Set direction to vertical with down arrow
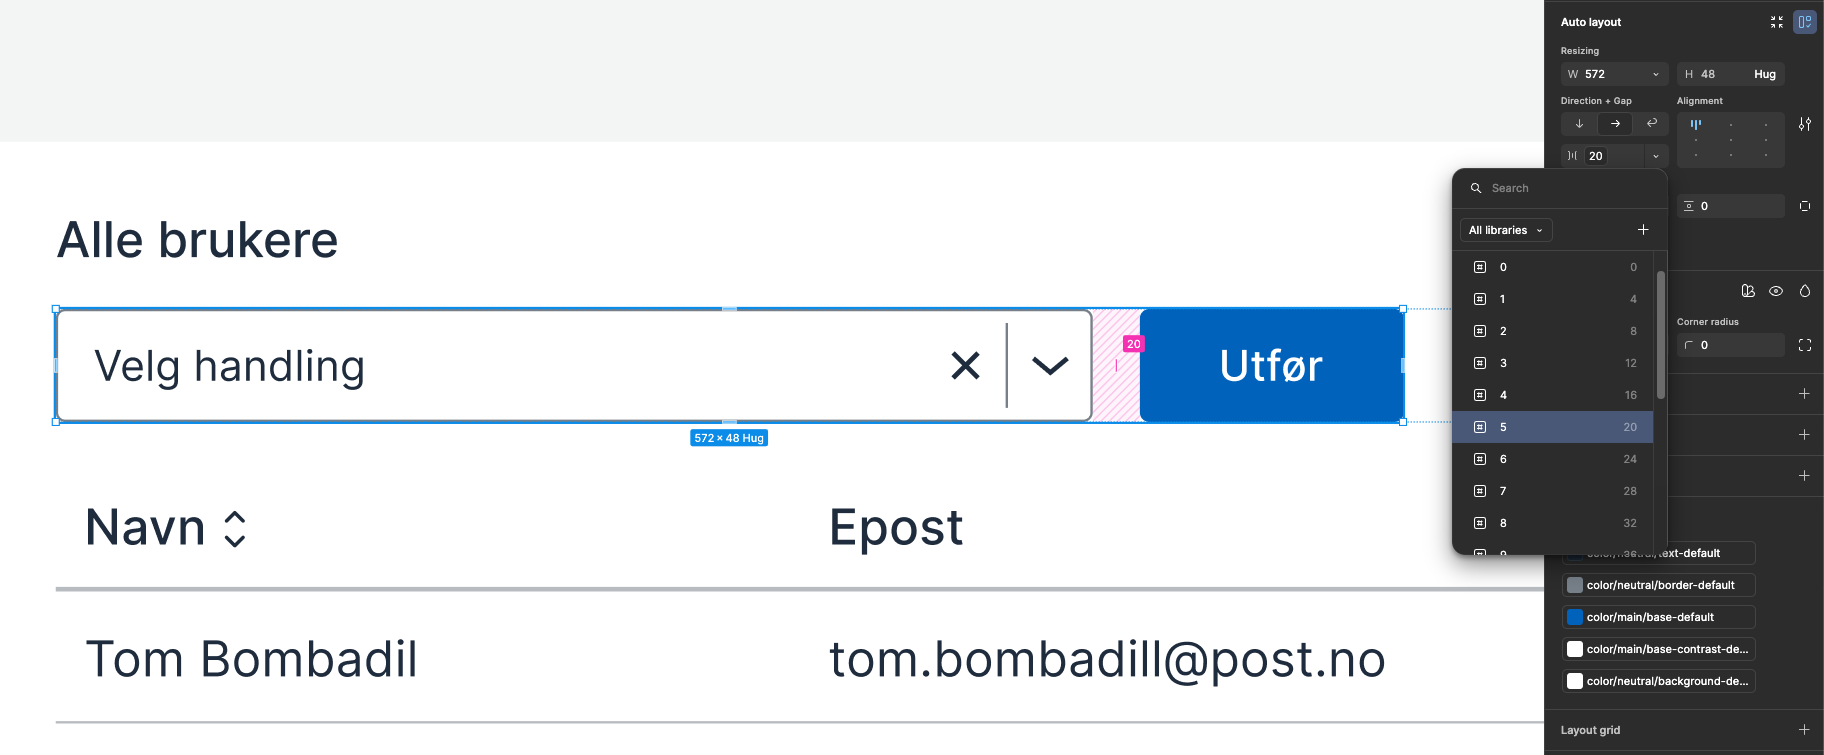Image resolution: width=1824 pixels, height=755 pixels. [x=1579, y=124]
